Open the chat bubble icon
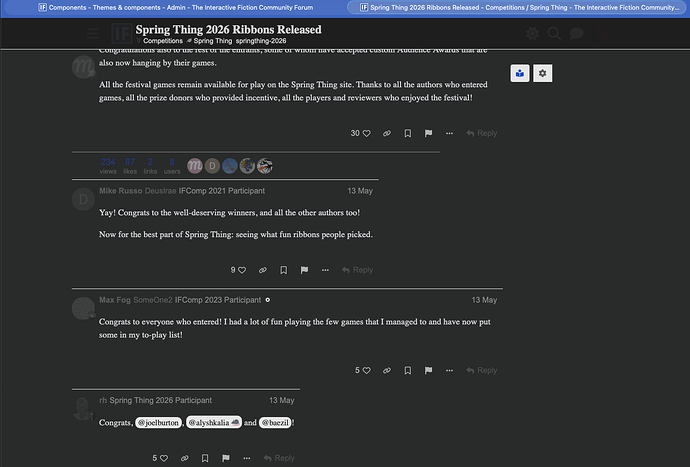This screenshot has width=690, height=467. point(576,33)
